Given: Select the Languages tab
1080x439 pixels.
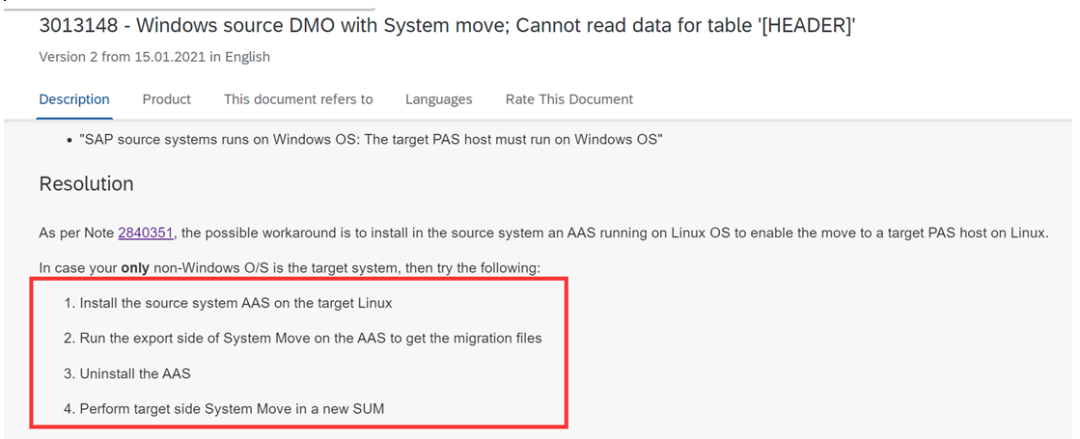Looking at the screenshot, I should coord(439,99).
